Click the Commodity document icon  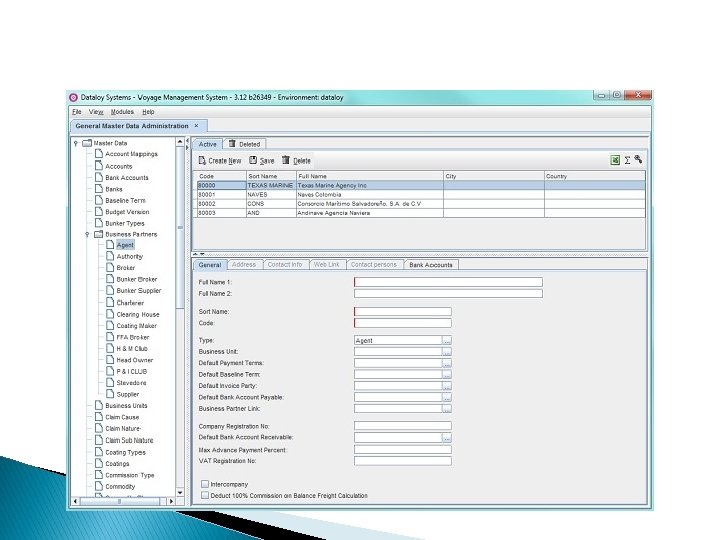point(99,486)
